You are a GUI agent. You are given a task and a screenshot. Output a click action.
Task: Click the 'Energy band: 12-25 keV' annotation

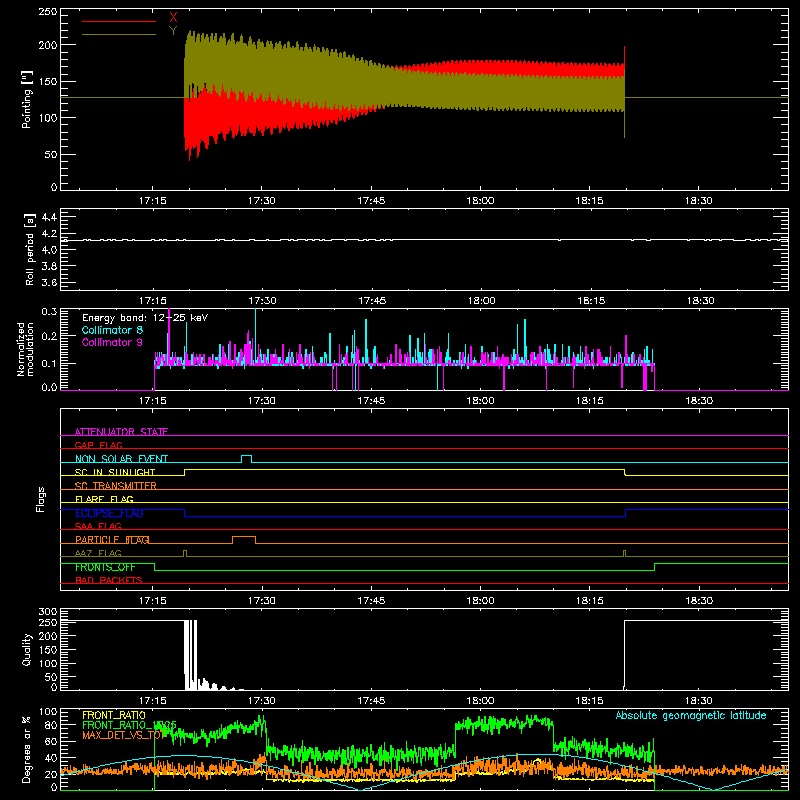point(145,318)
